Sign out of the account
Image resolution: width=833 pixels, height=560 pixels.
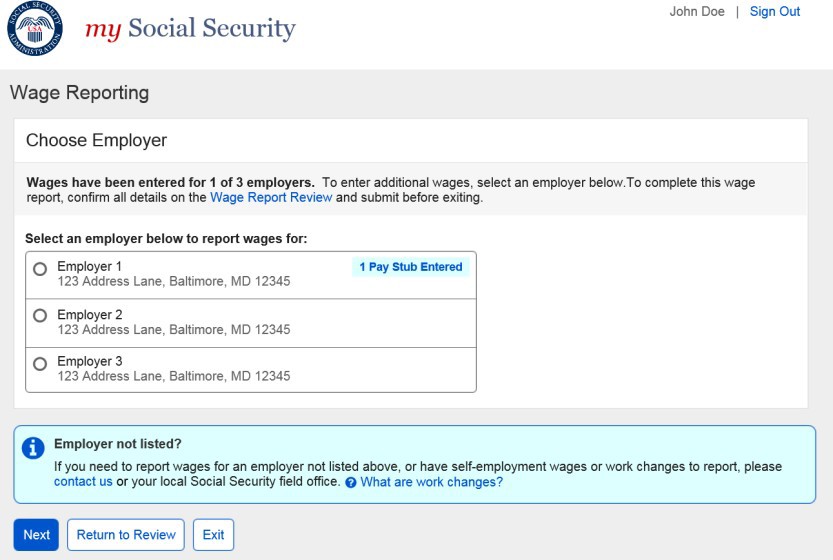click(775, 12)
